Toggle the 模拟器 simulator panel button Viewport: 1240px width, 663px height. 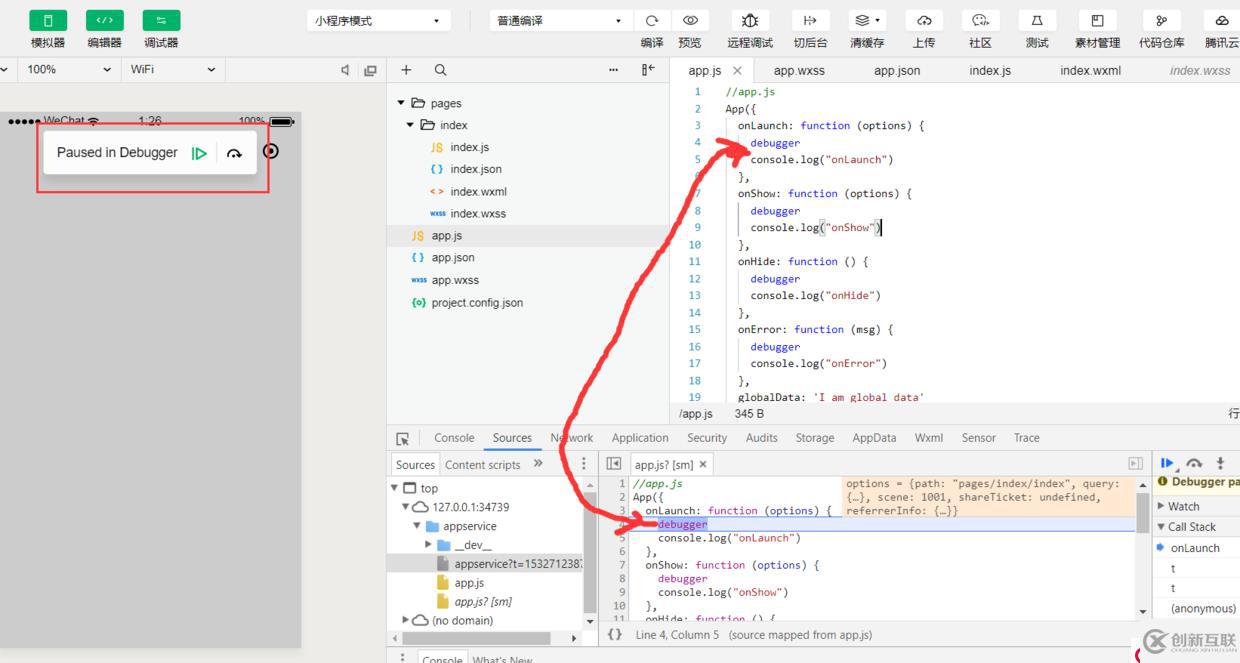pyautogui.click(x=48, y=20)
